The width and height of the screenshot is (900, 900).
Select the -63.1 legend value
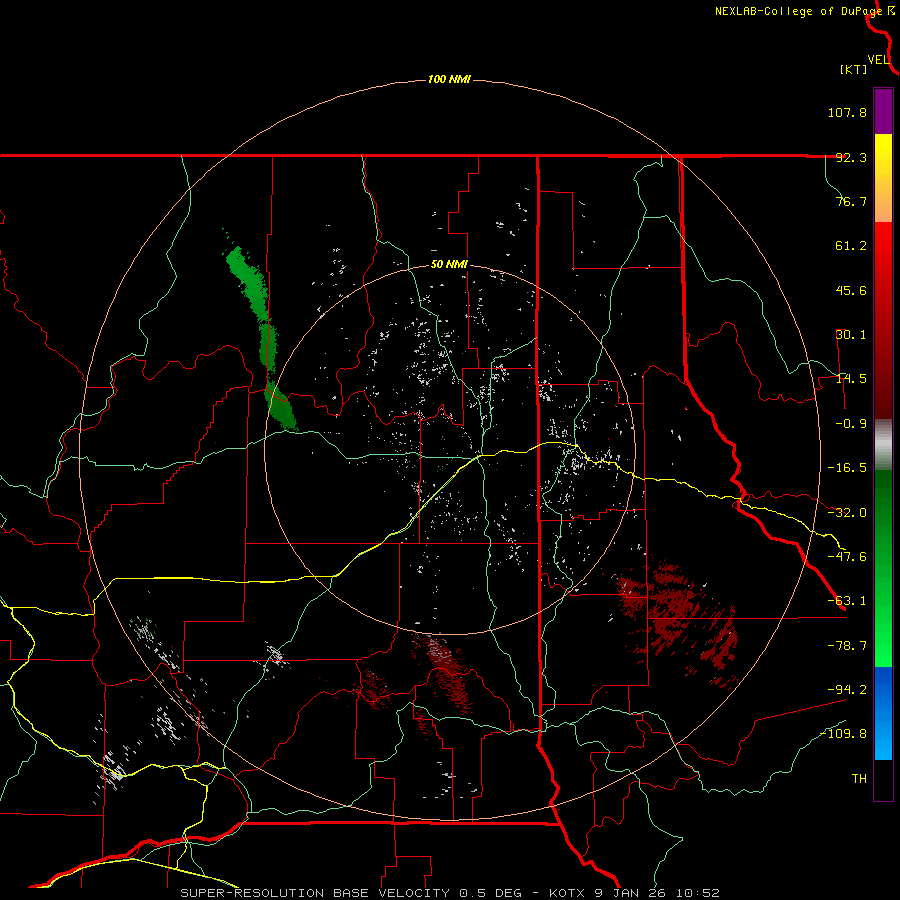click(x=847, y=601)
